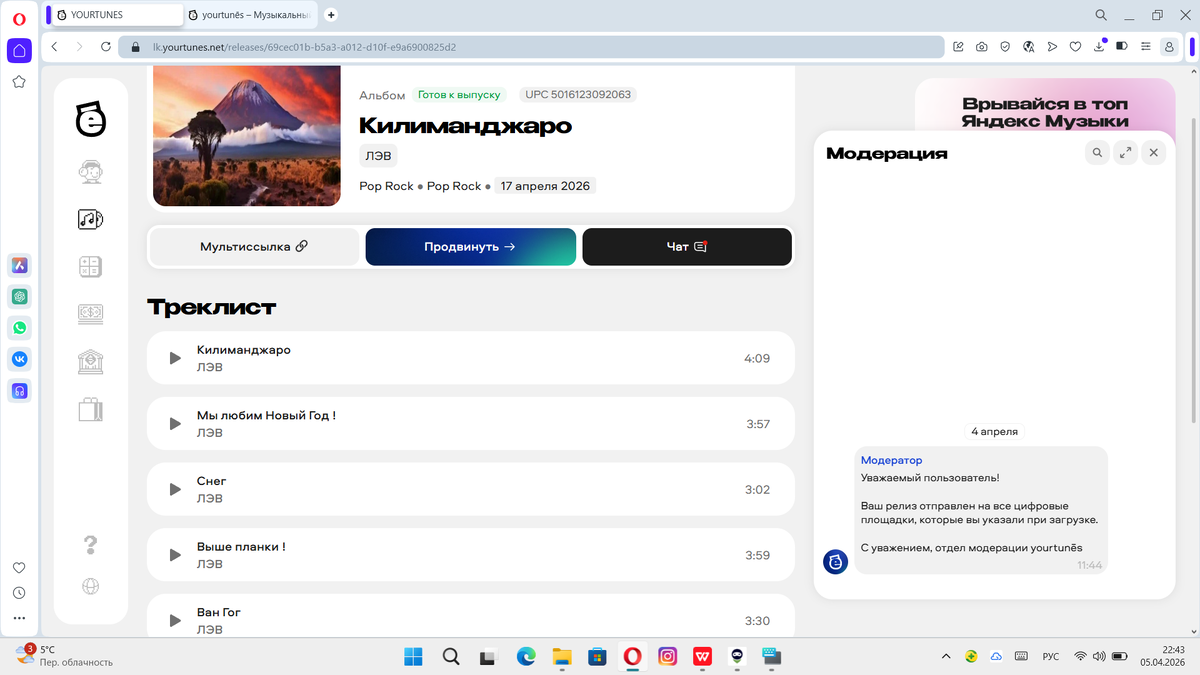Image resolution: width=1200 pixels, height=675 pixels.
Task: Play the track Ван Гог
Action: 174,620
